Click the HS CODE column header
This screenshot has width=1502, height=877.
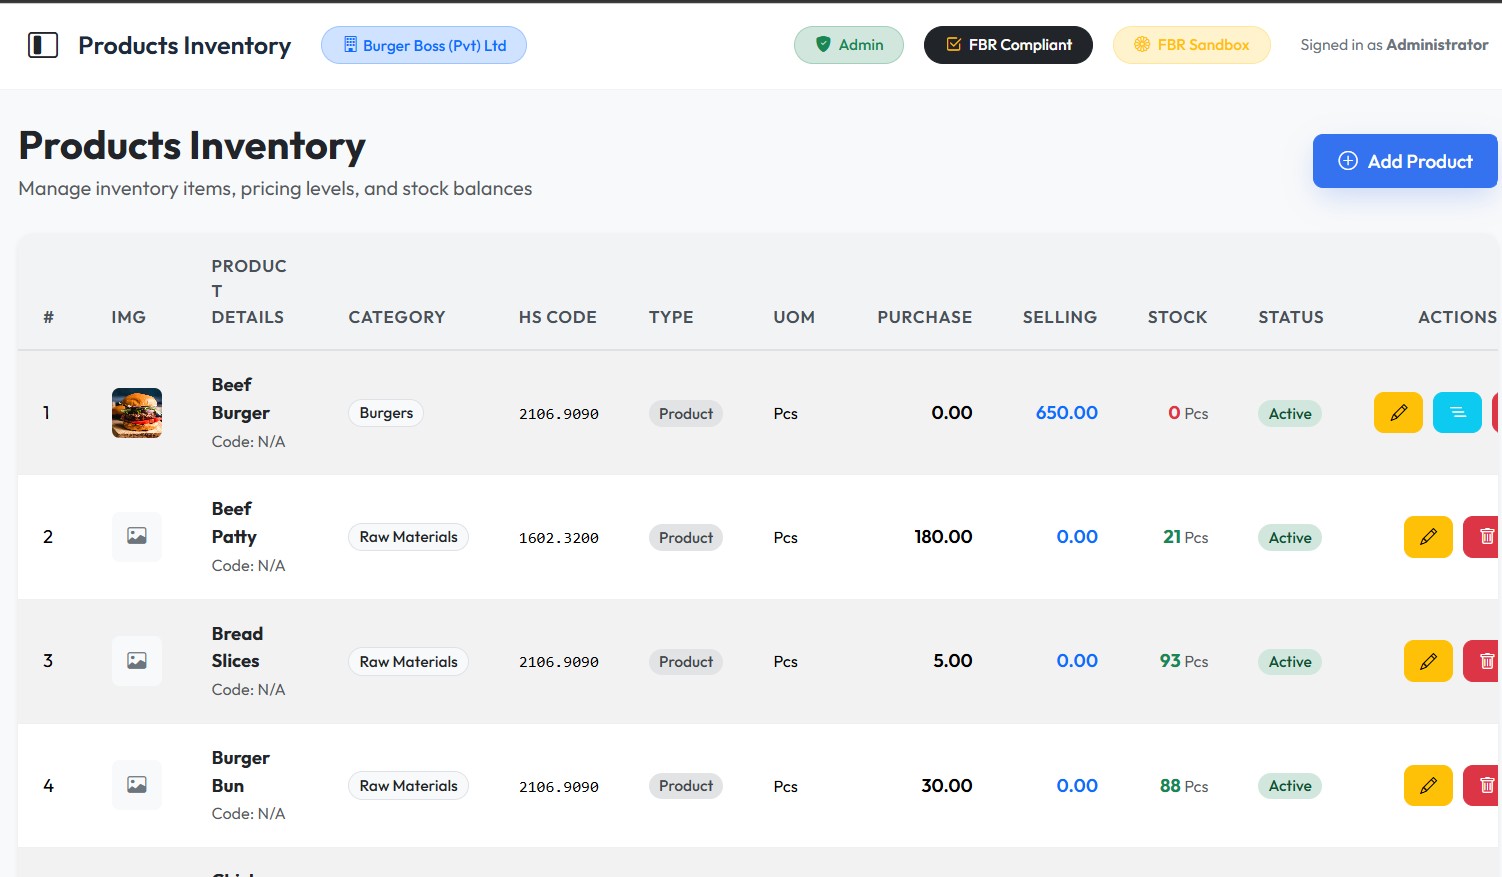click(x=558, y=317)
